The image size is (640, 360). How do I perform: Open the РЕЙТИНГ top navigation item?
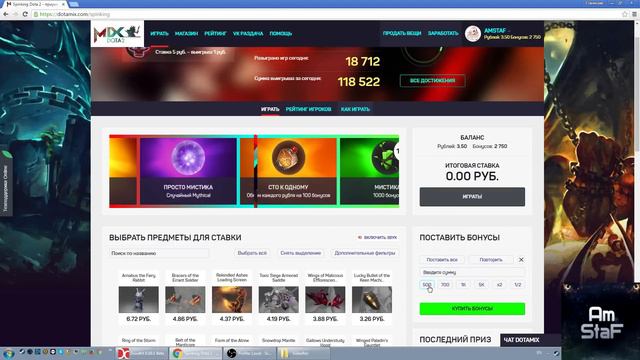(x=215, y=33)
